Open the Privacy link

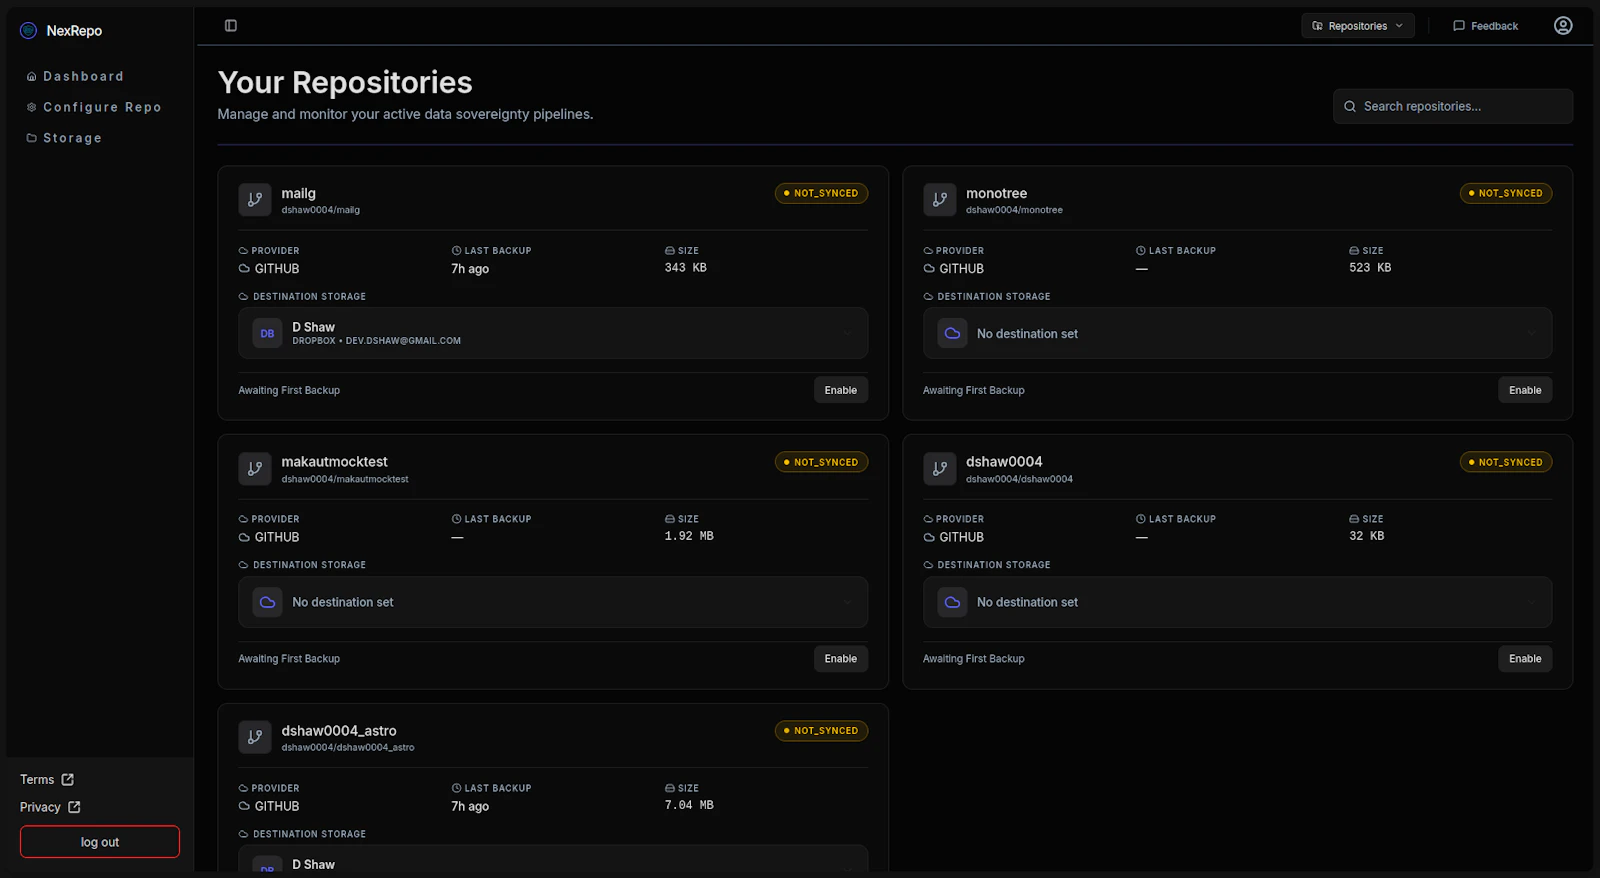coord(50,807)
